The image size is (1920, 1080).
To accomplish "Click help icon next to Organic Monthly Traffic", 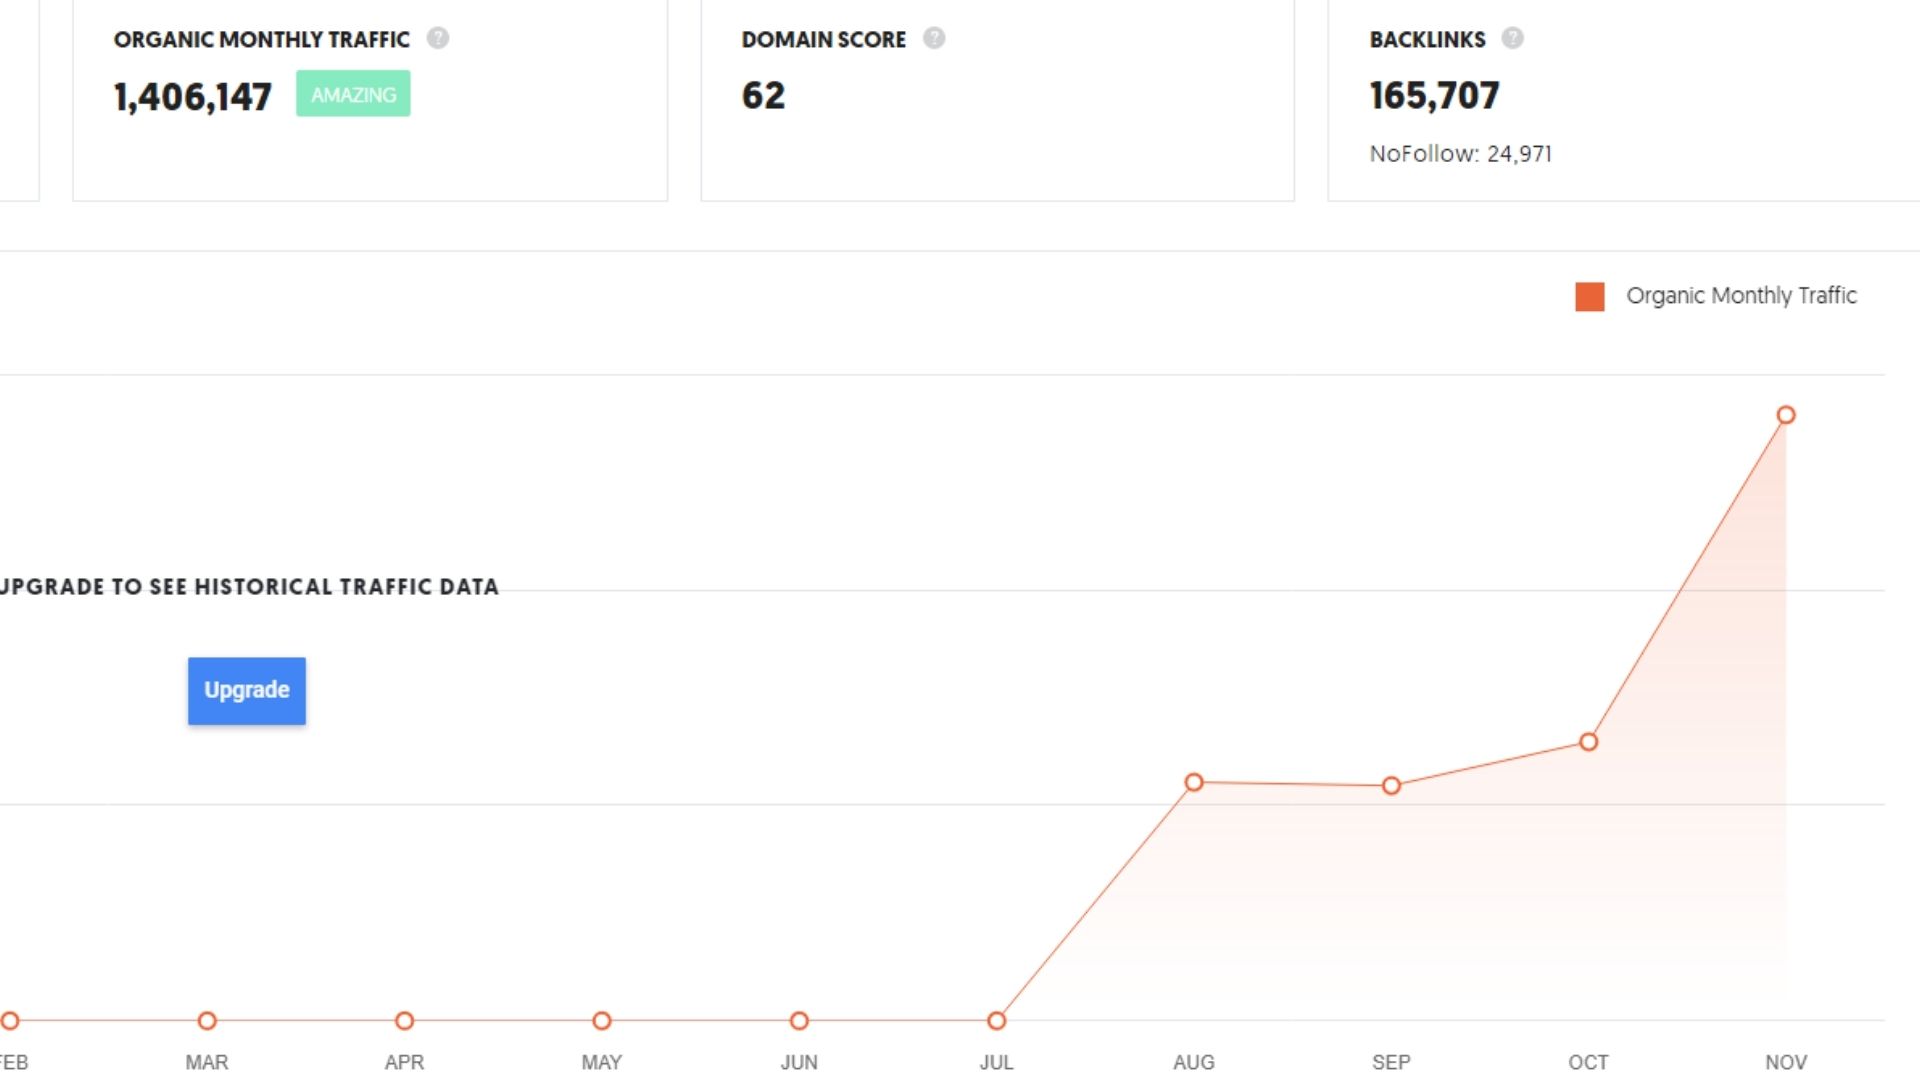I will click(438, 38).
